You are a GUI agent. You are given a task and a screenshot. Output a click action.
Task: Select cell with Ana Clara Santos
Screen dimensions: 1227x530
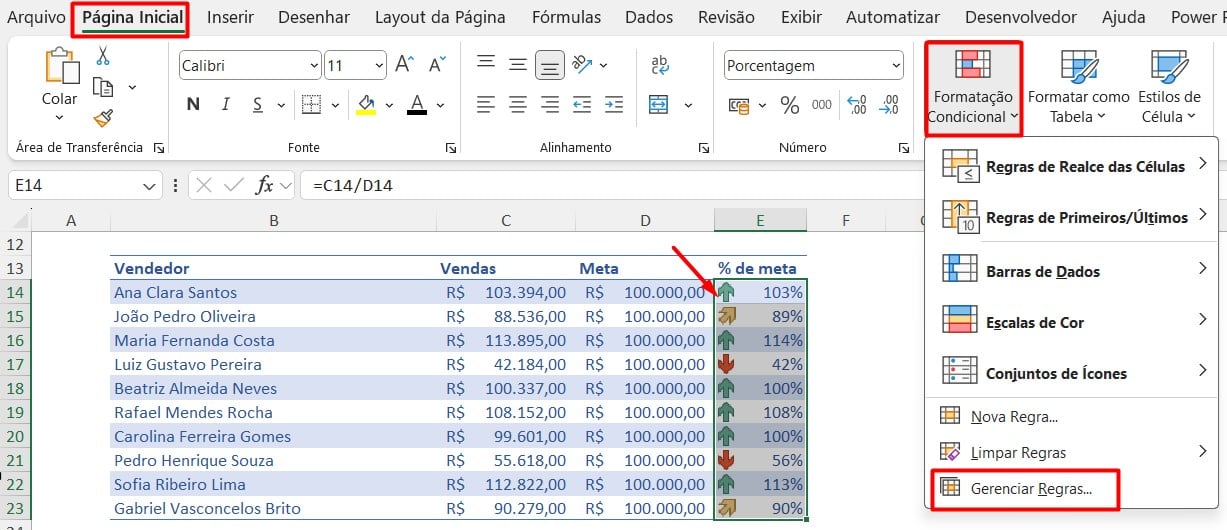175,292
